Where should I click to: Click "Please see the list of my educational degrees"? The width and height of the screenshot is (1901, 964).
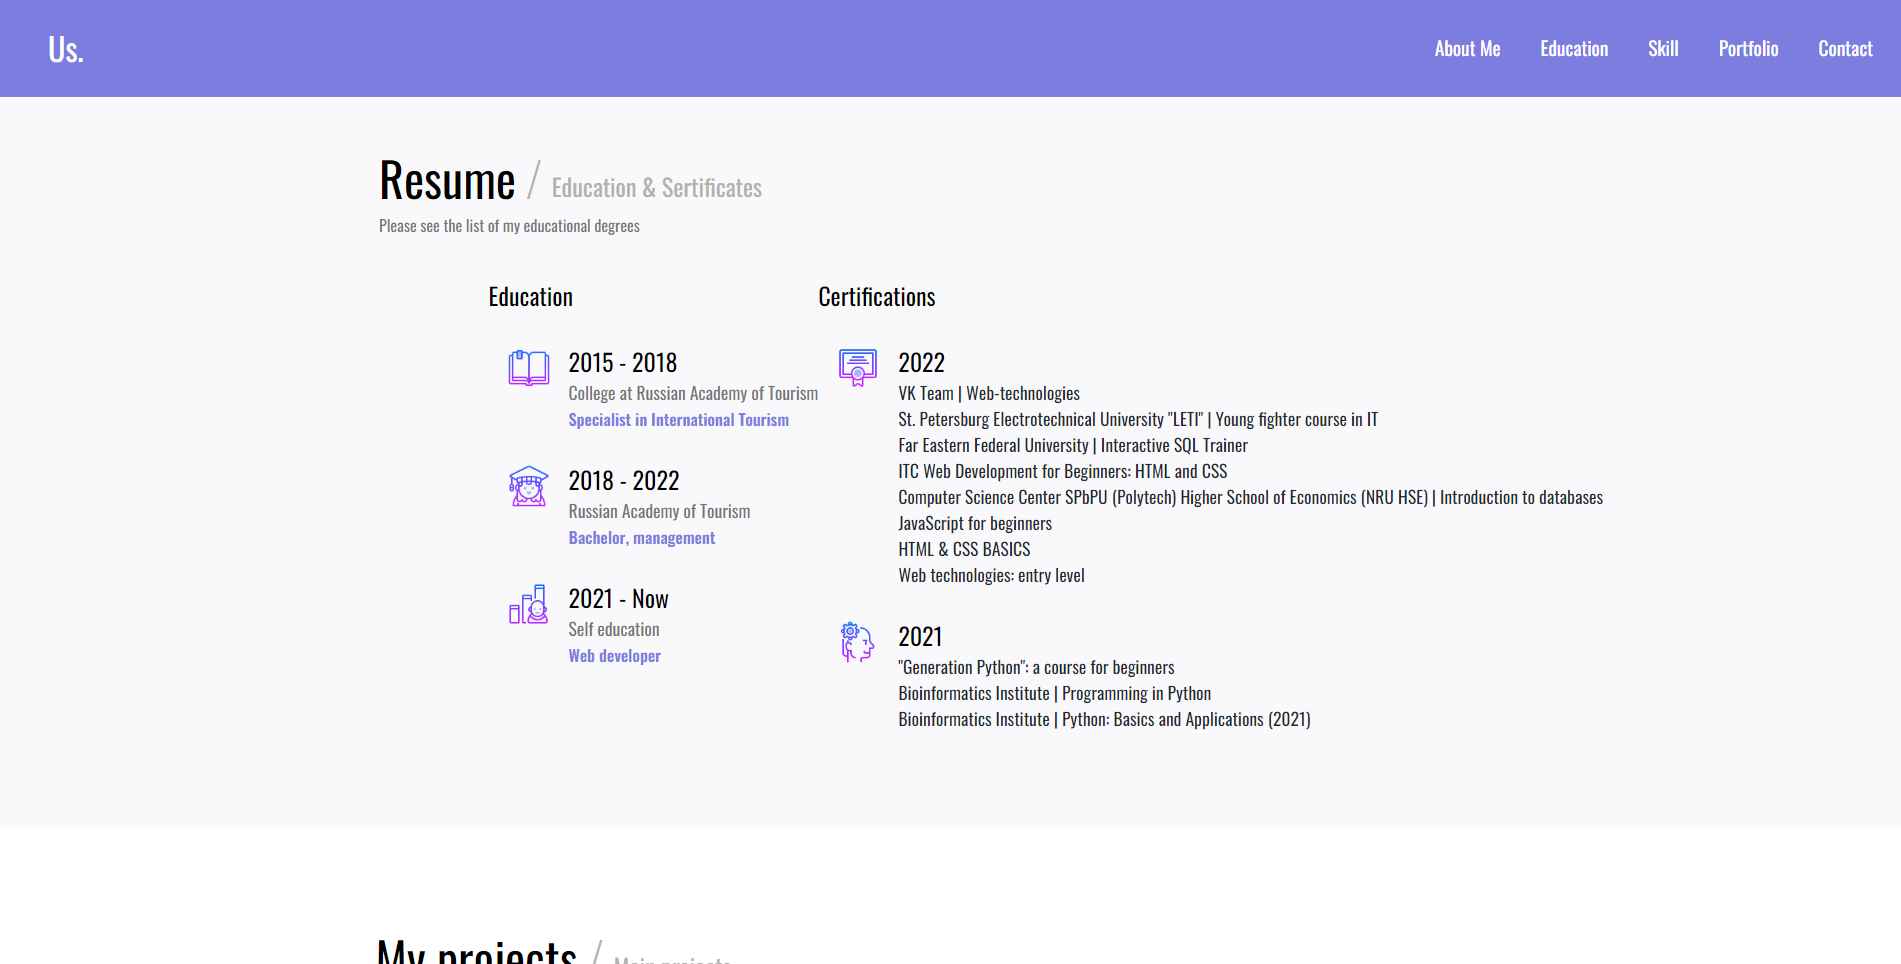point(509,226)
